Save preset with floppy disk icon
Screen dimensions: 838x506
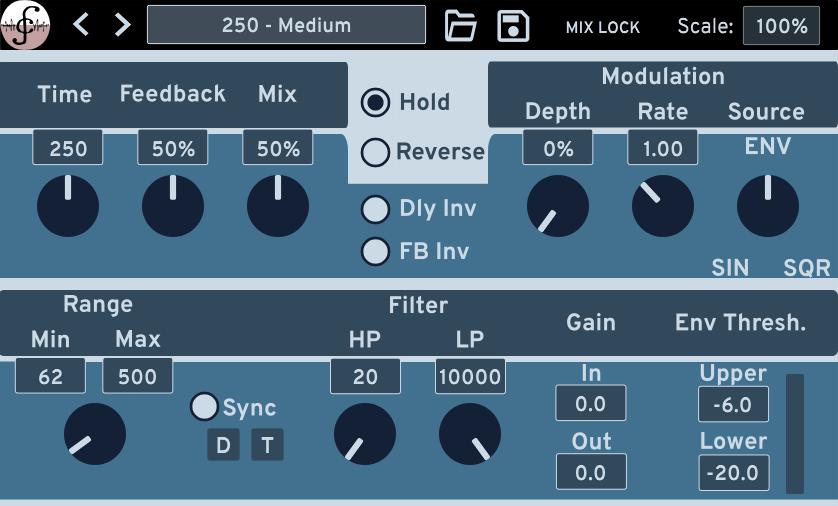coord(513,26)
